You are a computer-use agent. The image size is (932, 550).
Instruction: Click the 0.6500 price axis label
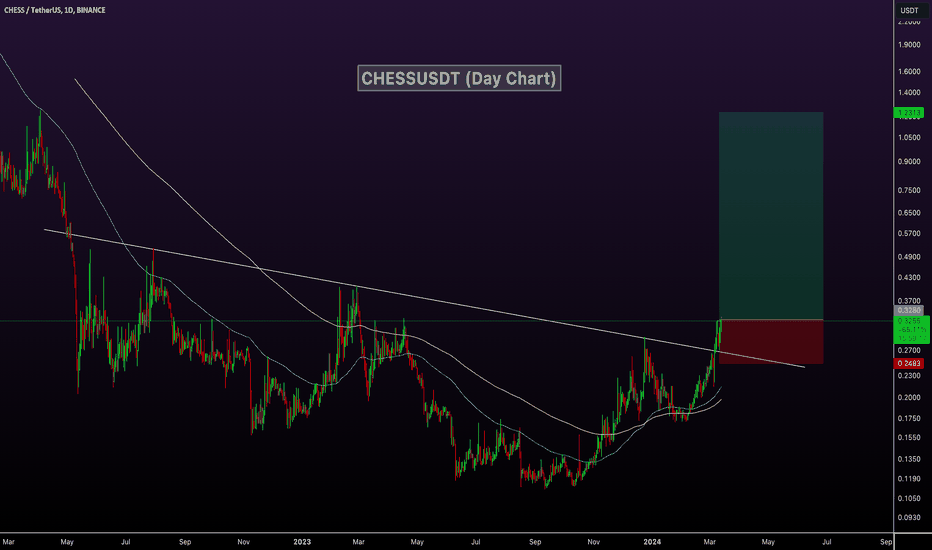[909, 213]
